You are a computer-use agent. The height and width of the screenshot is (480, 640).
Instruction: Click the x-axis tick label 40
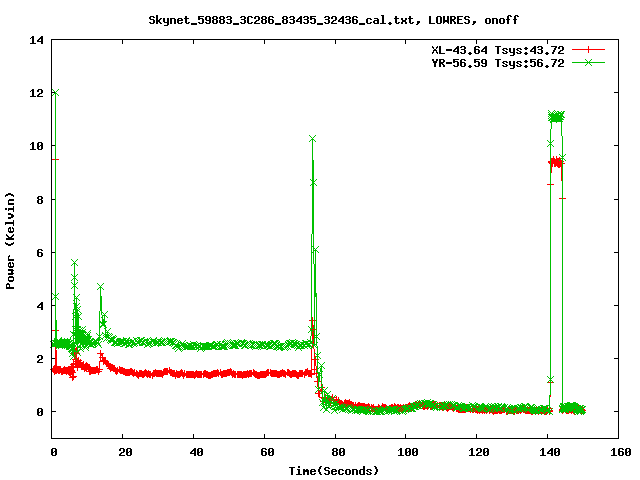pyautogui.click(x=196, y=452)
